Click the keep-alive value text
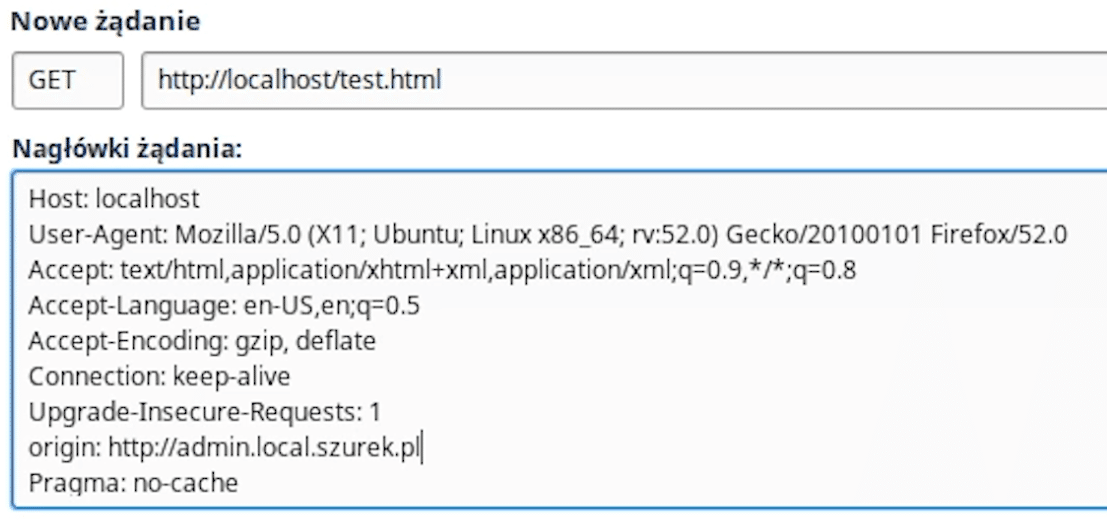This screenshot has height=525, width=1107. tap(232, 376)
